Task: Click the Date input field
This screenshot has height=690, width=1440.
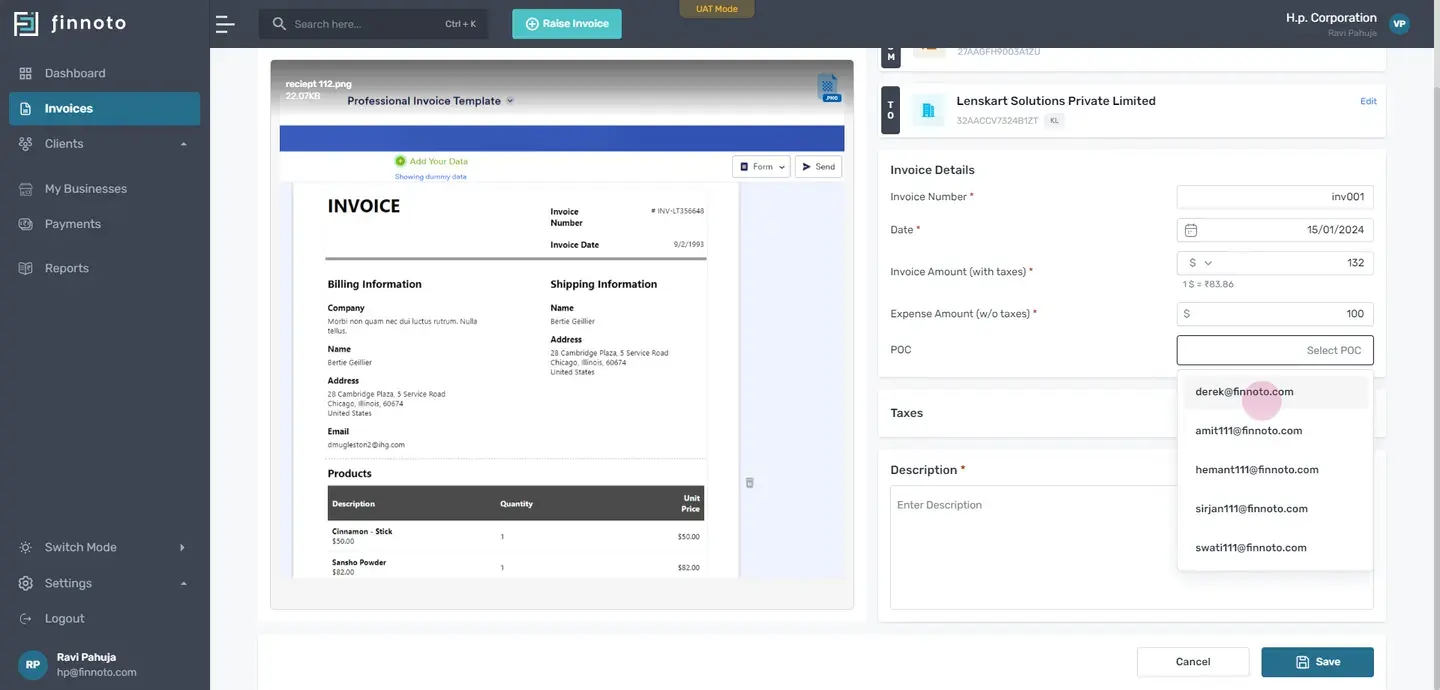Action: click(1275, 230)
